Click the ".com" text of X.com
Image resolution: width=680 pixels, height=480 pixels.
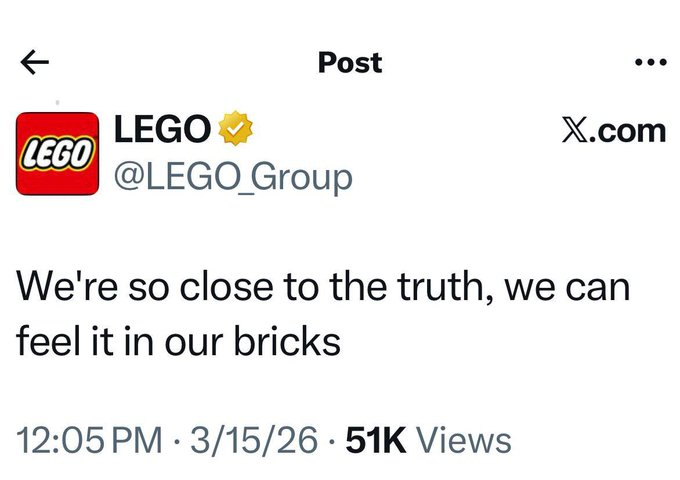coord(625,130)
